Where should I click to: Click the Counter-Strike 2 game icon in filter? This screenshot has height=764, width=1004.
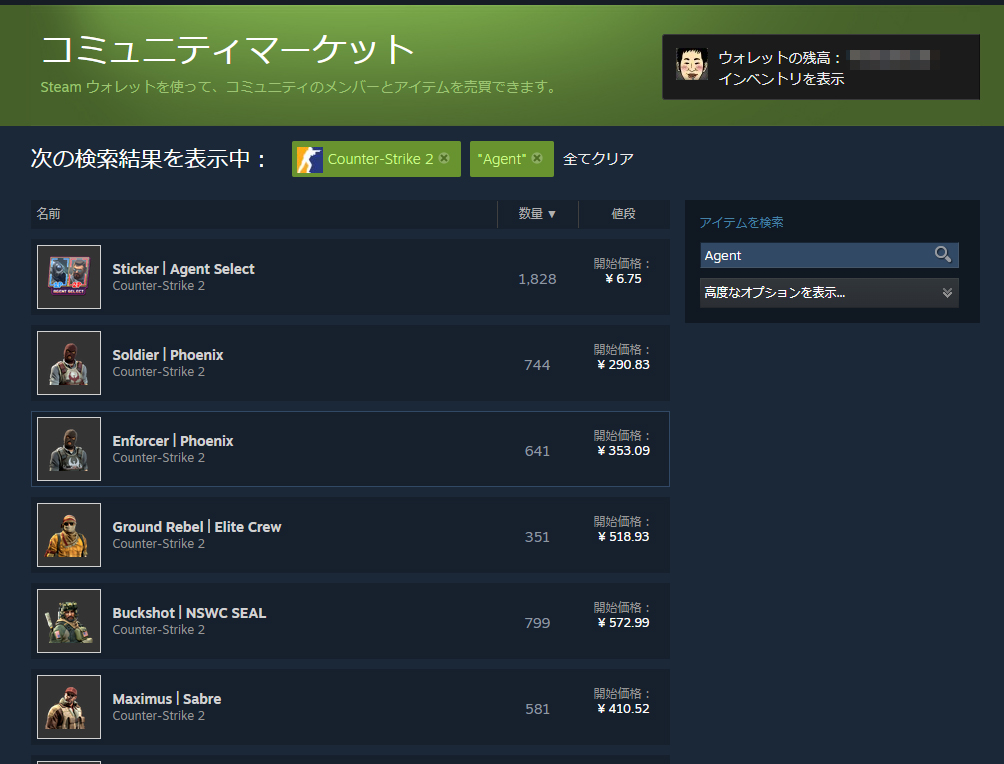click(310, 159)
